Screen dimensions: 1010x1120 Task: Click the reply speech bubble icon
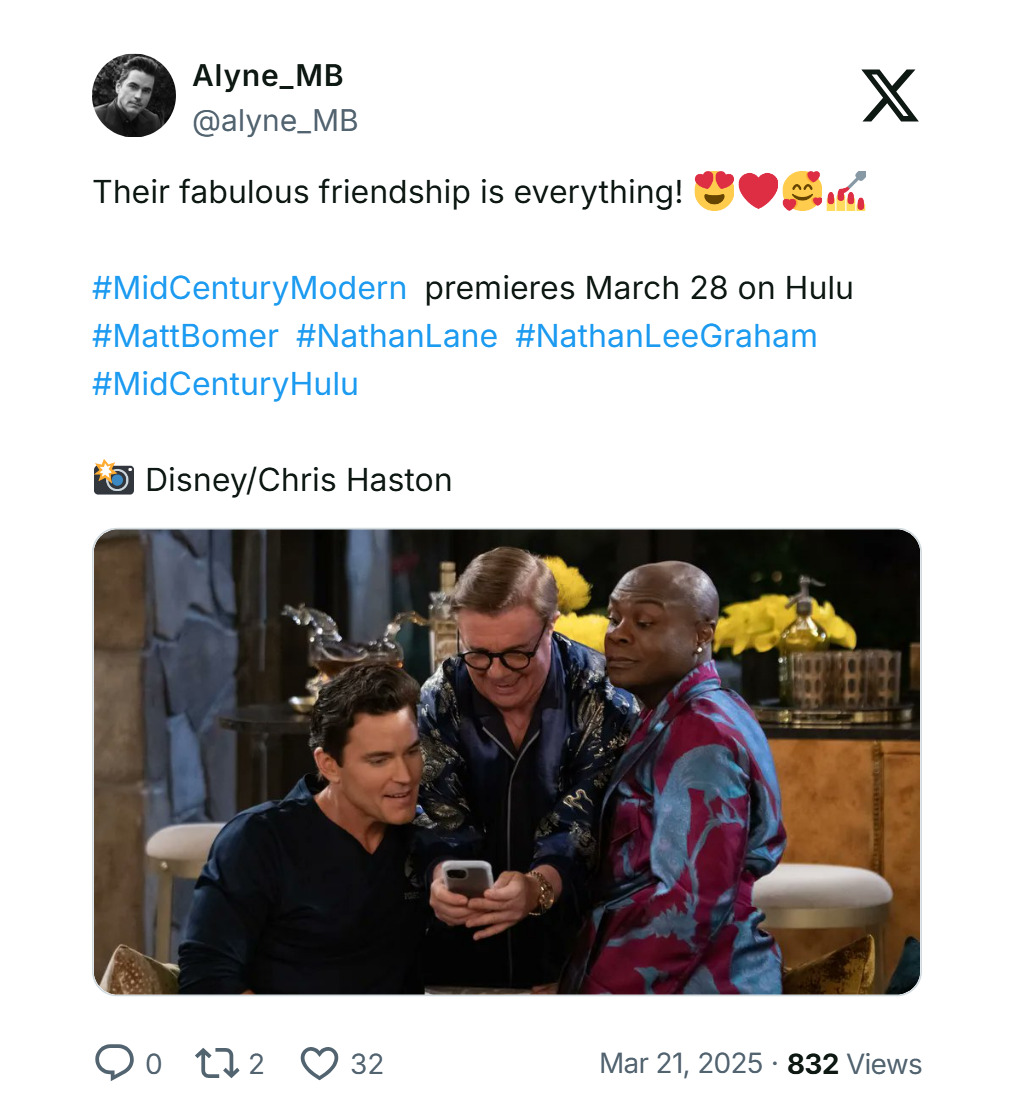(112, 1063)
